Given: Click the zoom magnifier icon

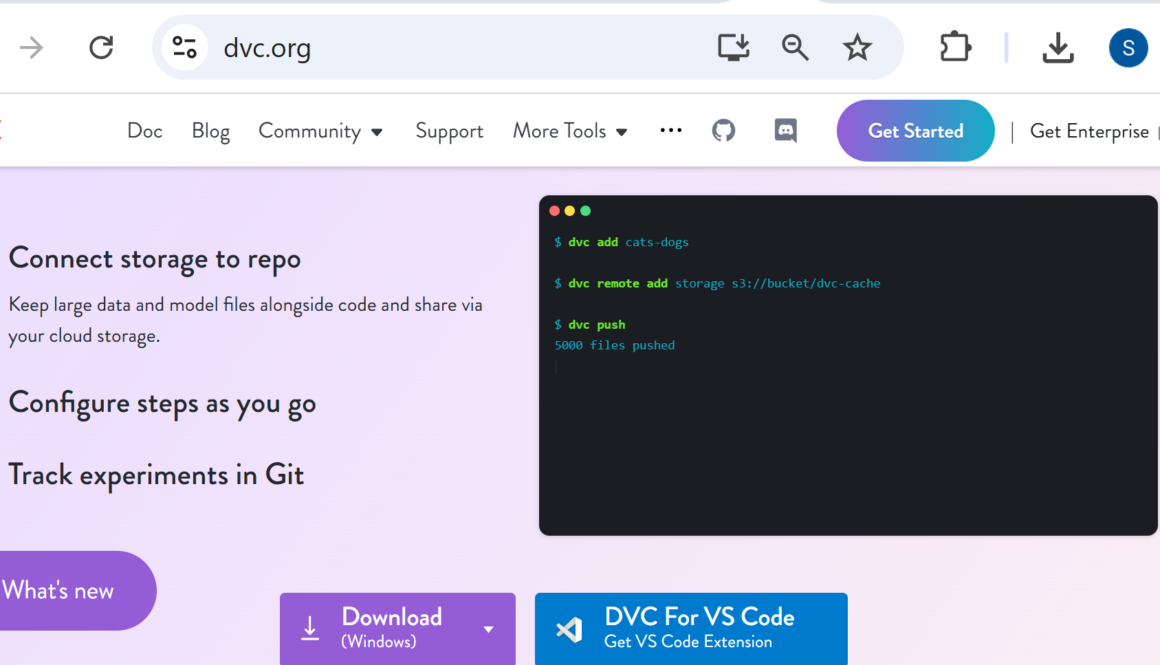Looking at the screenshot, I should pyautogui.click(x=795, y=47).
